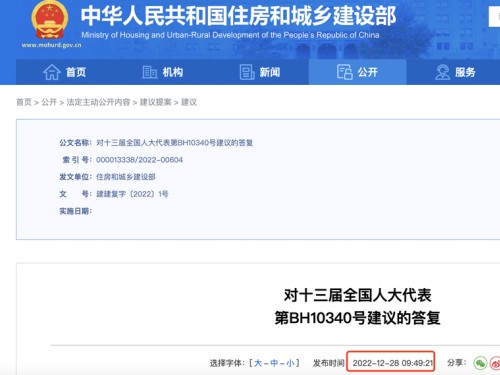Share via the WeChat icon
The image size is (500, 375).
click(x=480, y=363)
